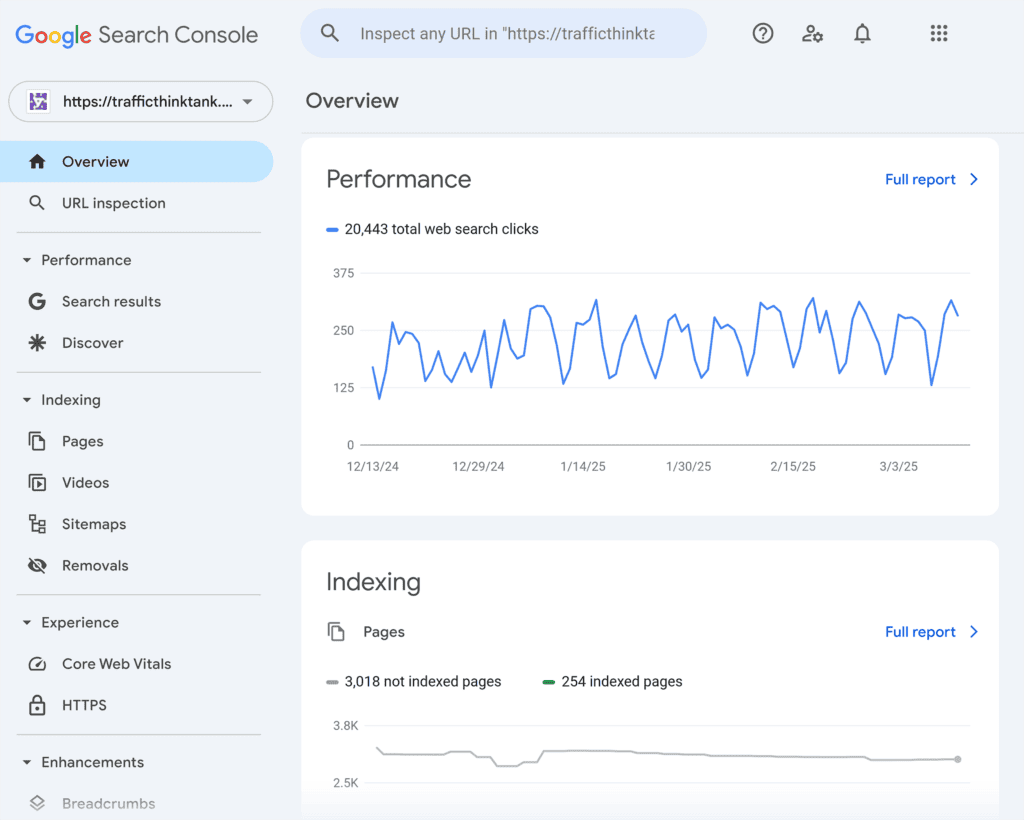Switch to the Overview page
This screenshot has height=820, width=1024.
click(97, 161)
